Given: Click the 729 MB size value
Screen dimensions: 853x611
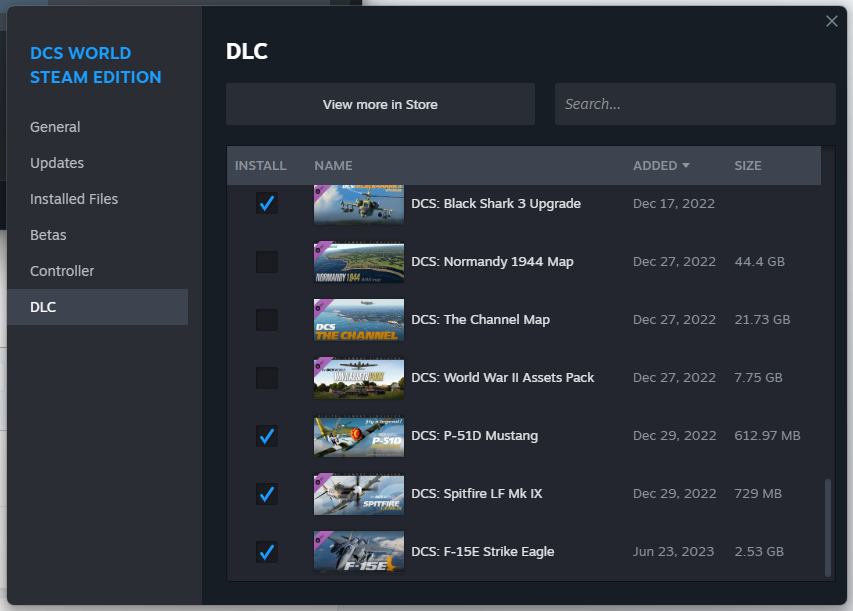Looking at the screenshot, I should coord(758,494).
